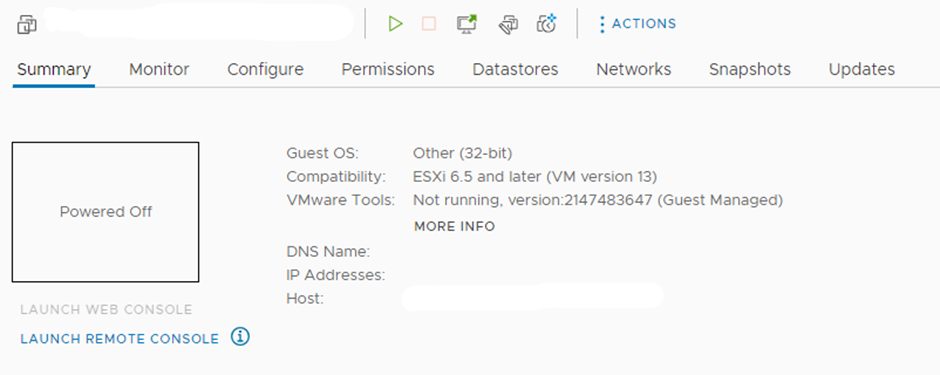Screen dimensions: 940x375
Task: Click the Powered Off console thumbnail
Action: pos(106,212)
